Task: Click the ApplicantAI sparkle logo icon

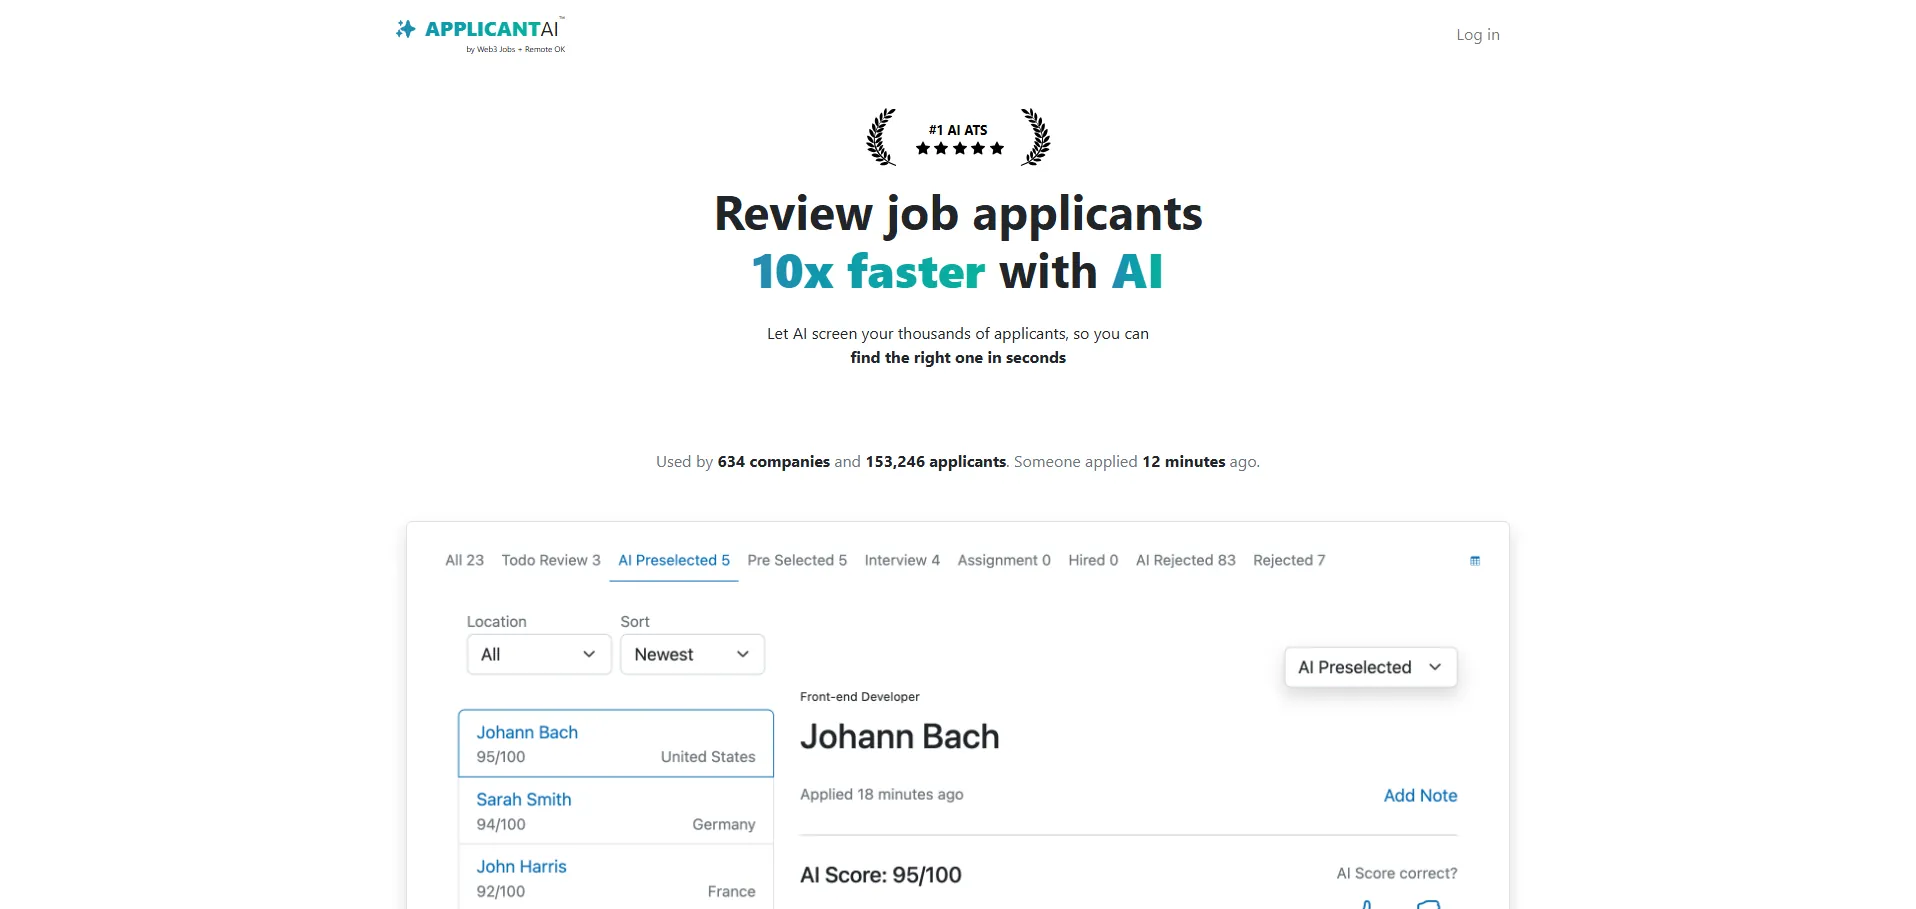Action: [405, 29]
